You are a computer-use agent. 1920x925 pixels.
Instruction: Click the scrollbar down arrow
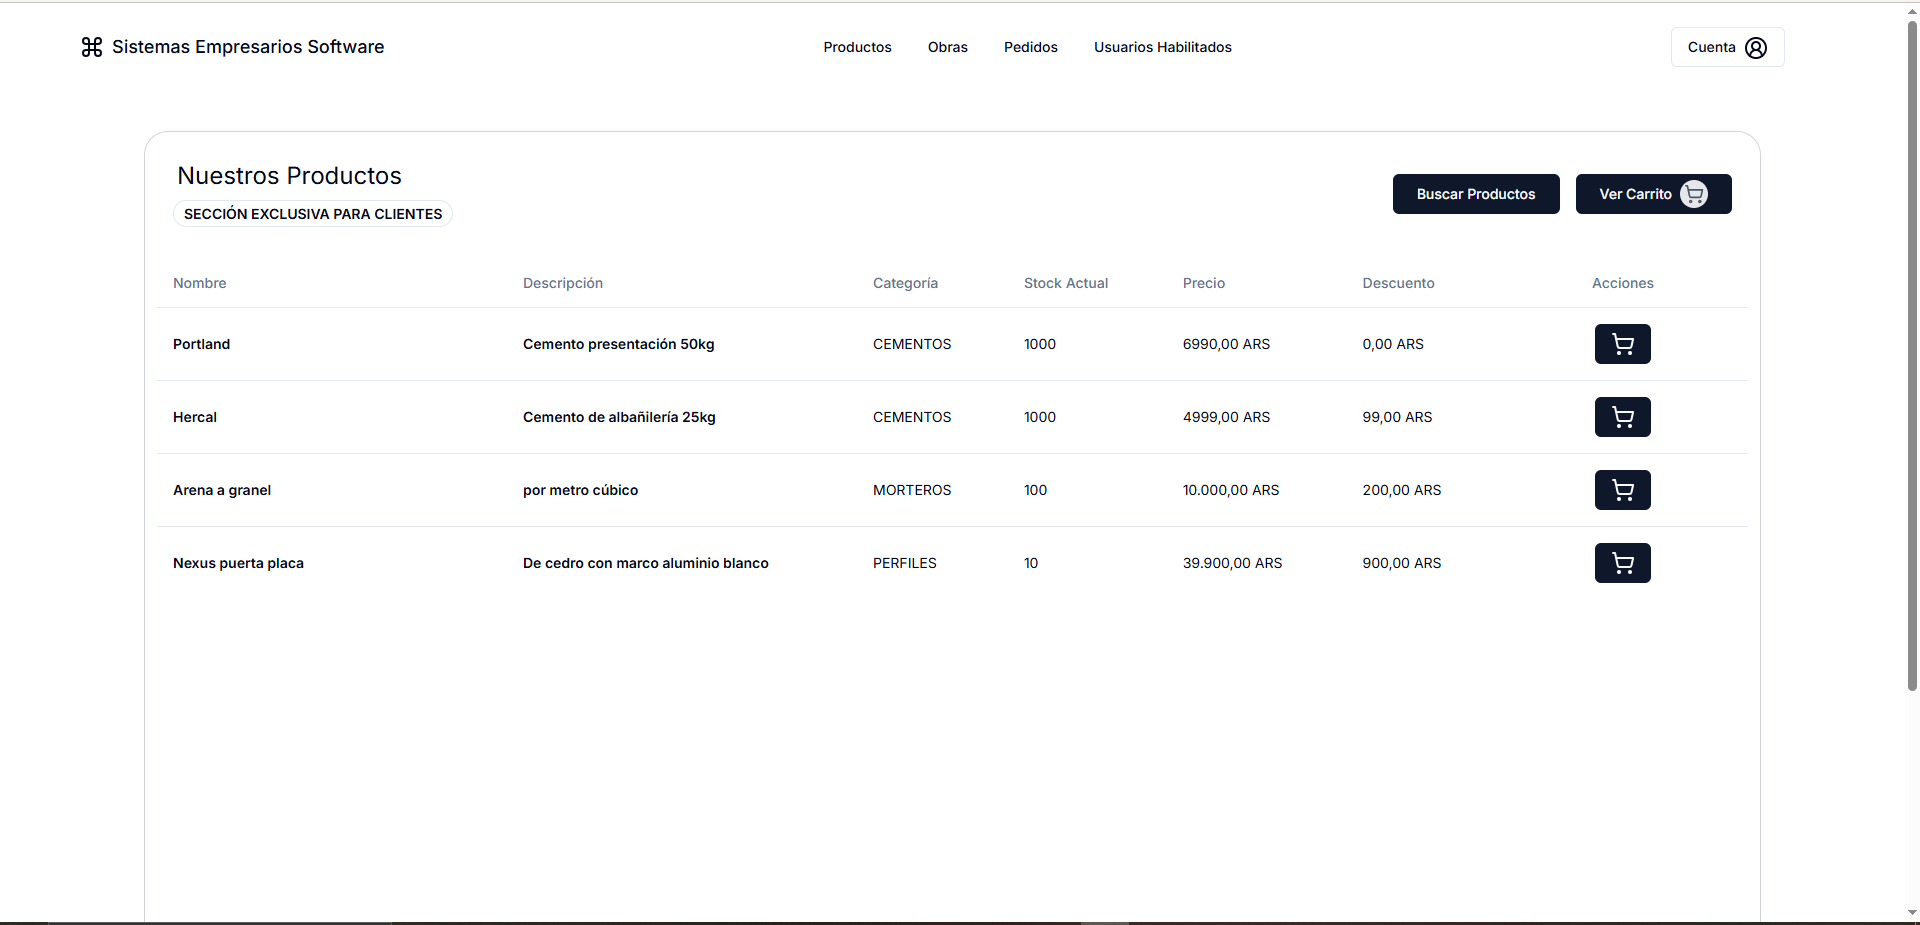point(1912,913)
